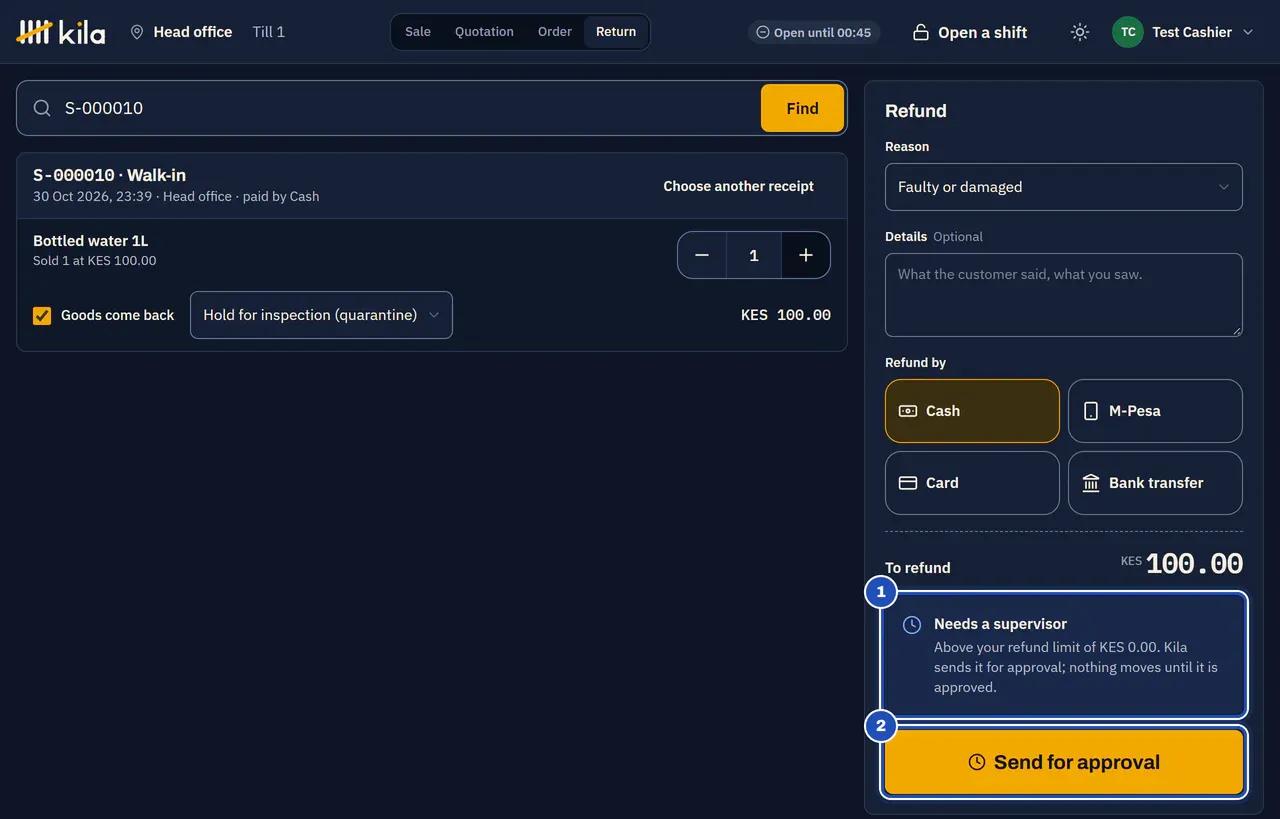Click the Open until 00:45 status badge
1280x819 pixels.
(x=814, y=32)
